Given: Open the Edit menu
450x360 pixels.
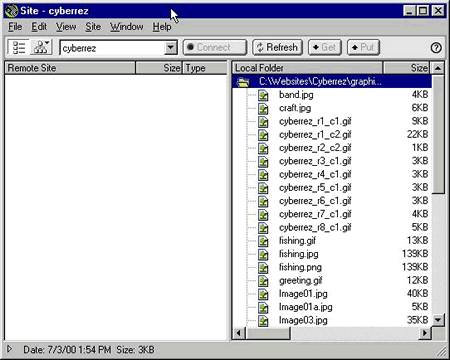Looking at the screenshot, I should (39, 27).
